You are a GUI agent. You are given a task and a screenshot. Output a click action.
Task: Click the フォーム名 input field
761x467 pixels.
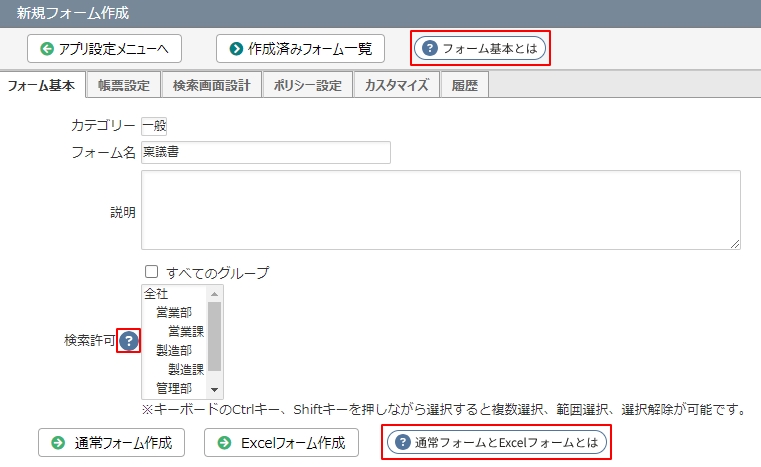[x=265, y=152]
